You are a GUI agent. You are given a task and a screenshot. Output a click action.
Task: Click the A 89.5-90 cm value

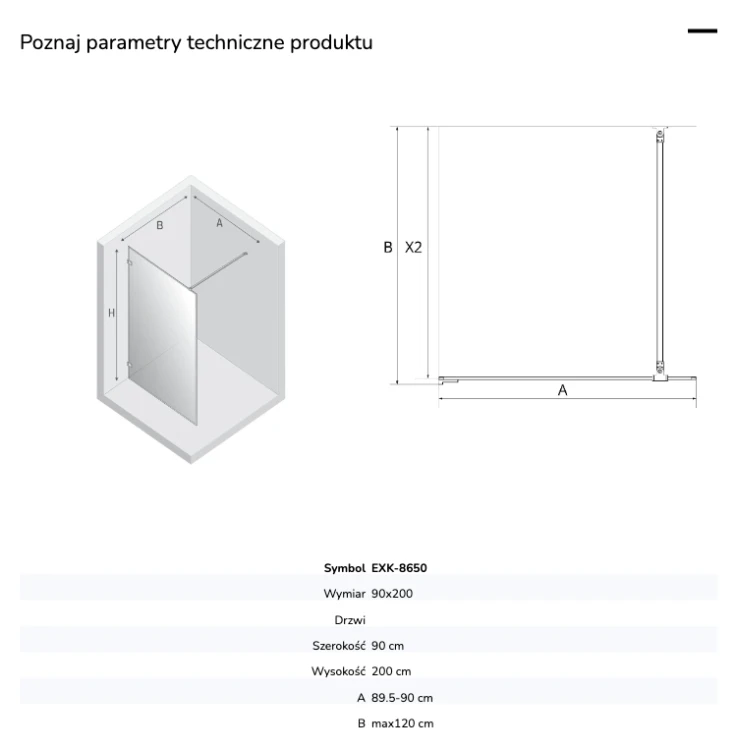point(402,698)
